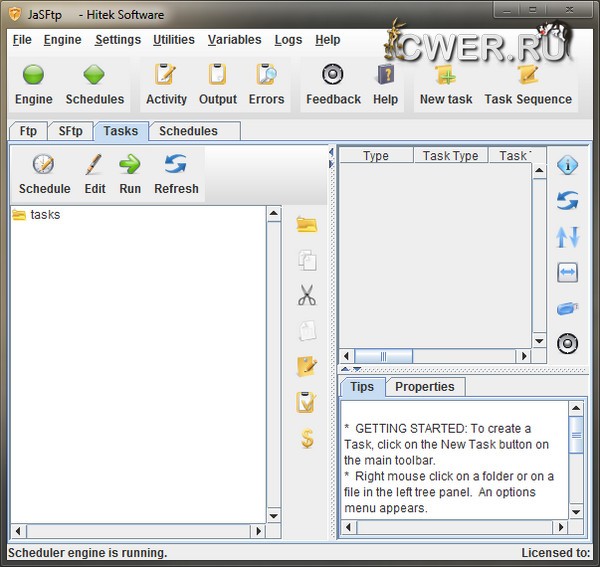This screenshot has height=567, width=600.
Task: Collapse left pane using the left-pointing divider arrow
Action: point(331,152)
